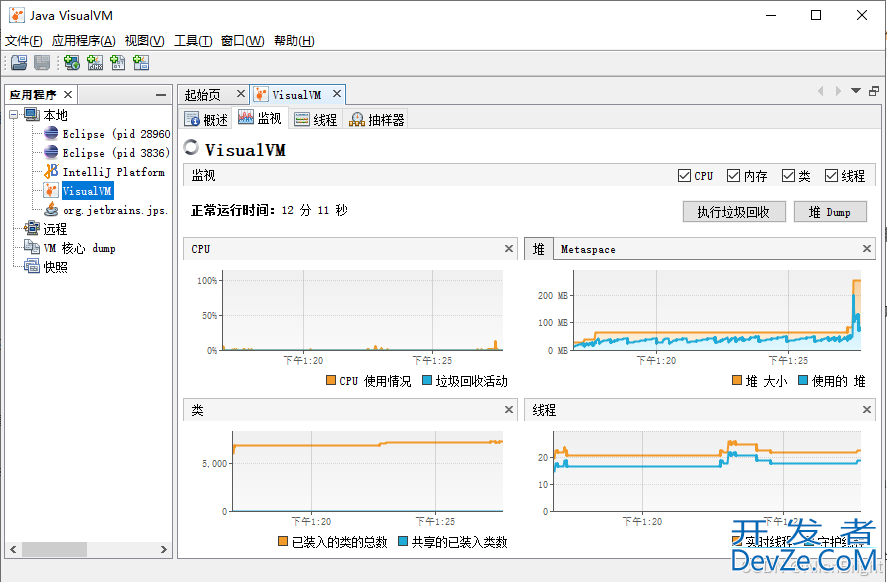887x582 pixels.
Task: Toggle the CPU checkbox
Action: click(684, 176)
